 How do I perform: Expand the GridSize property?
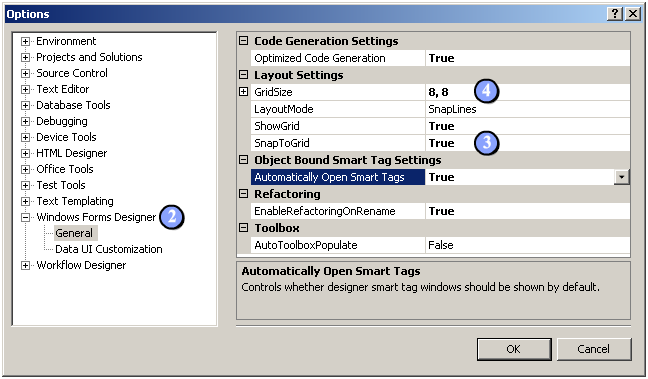(243, 92)
